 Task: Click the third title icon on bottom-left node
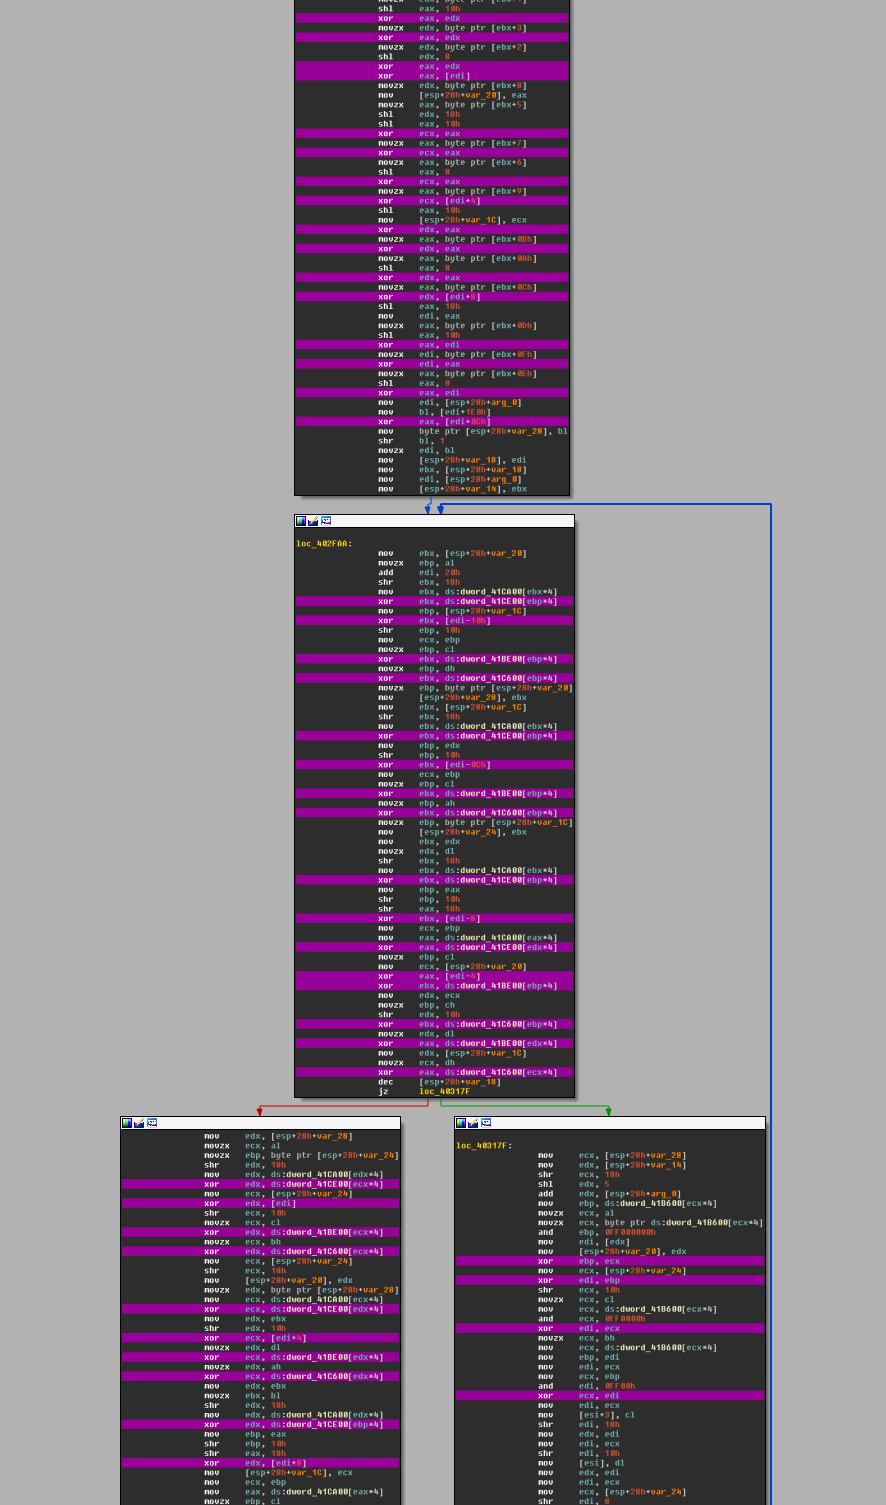(x=152, y=1123)
